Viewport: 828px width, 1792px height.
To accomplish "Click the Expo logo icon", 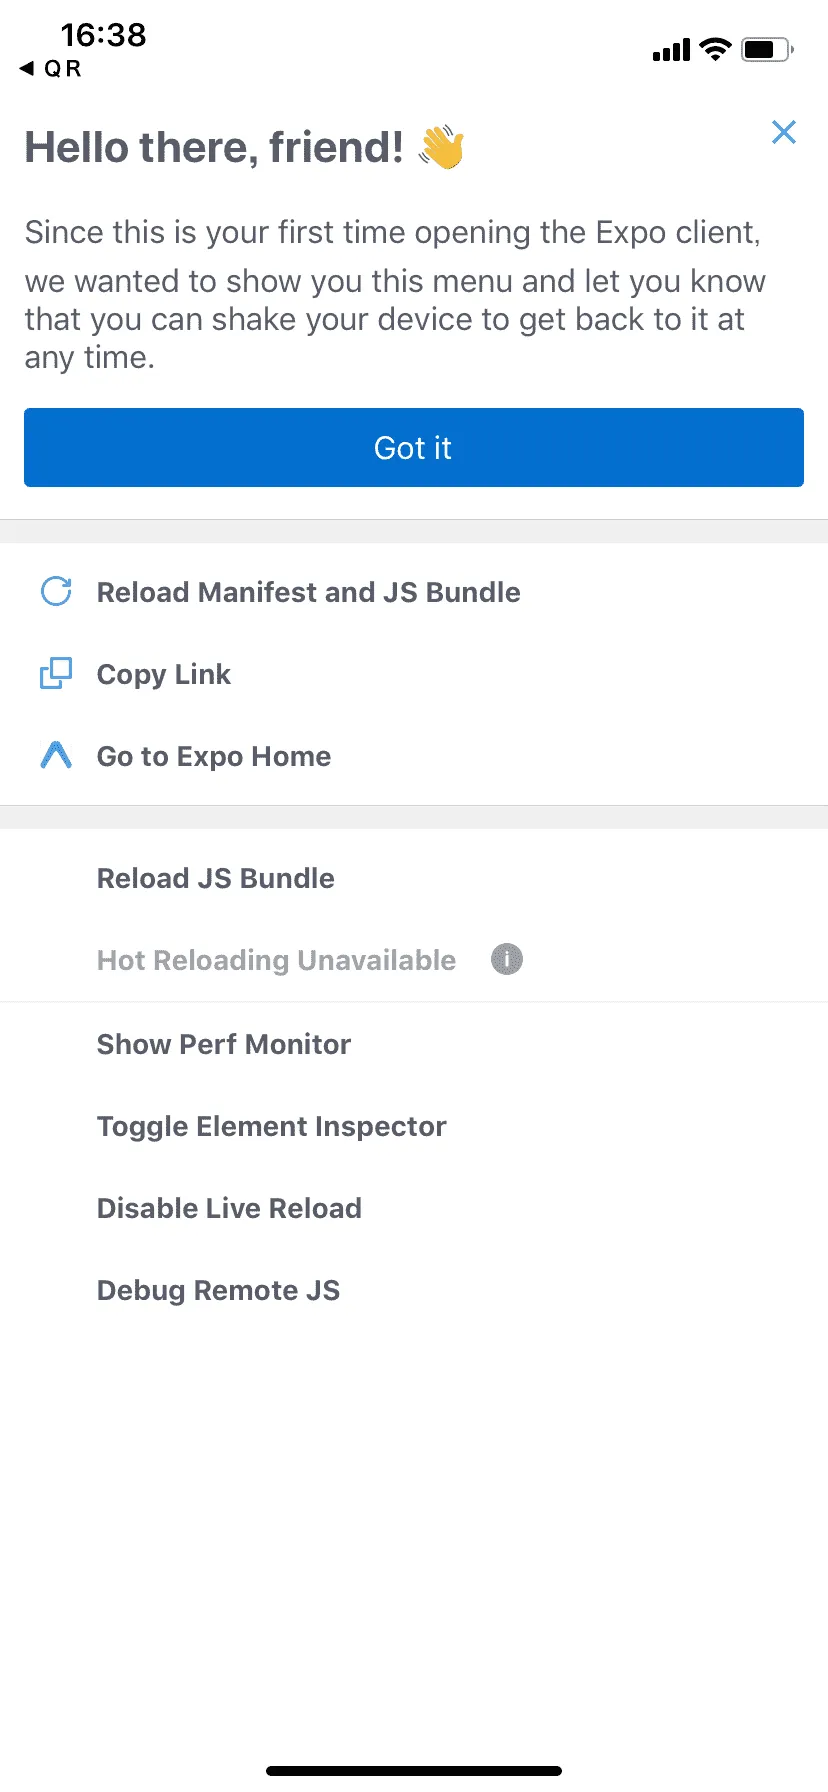I will (x=56, y=755).
